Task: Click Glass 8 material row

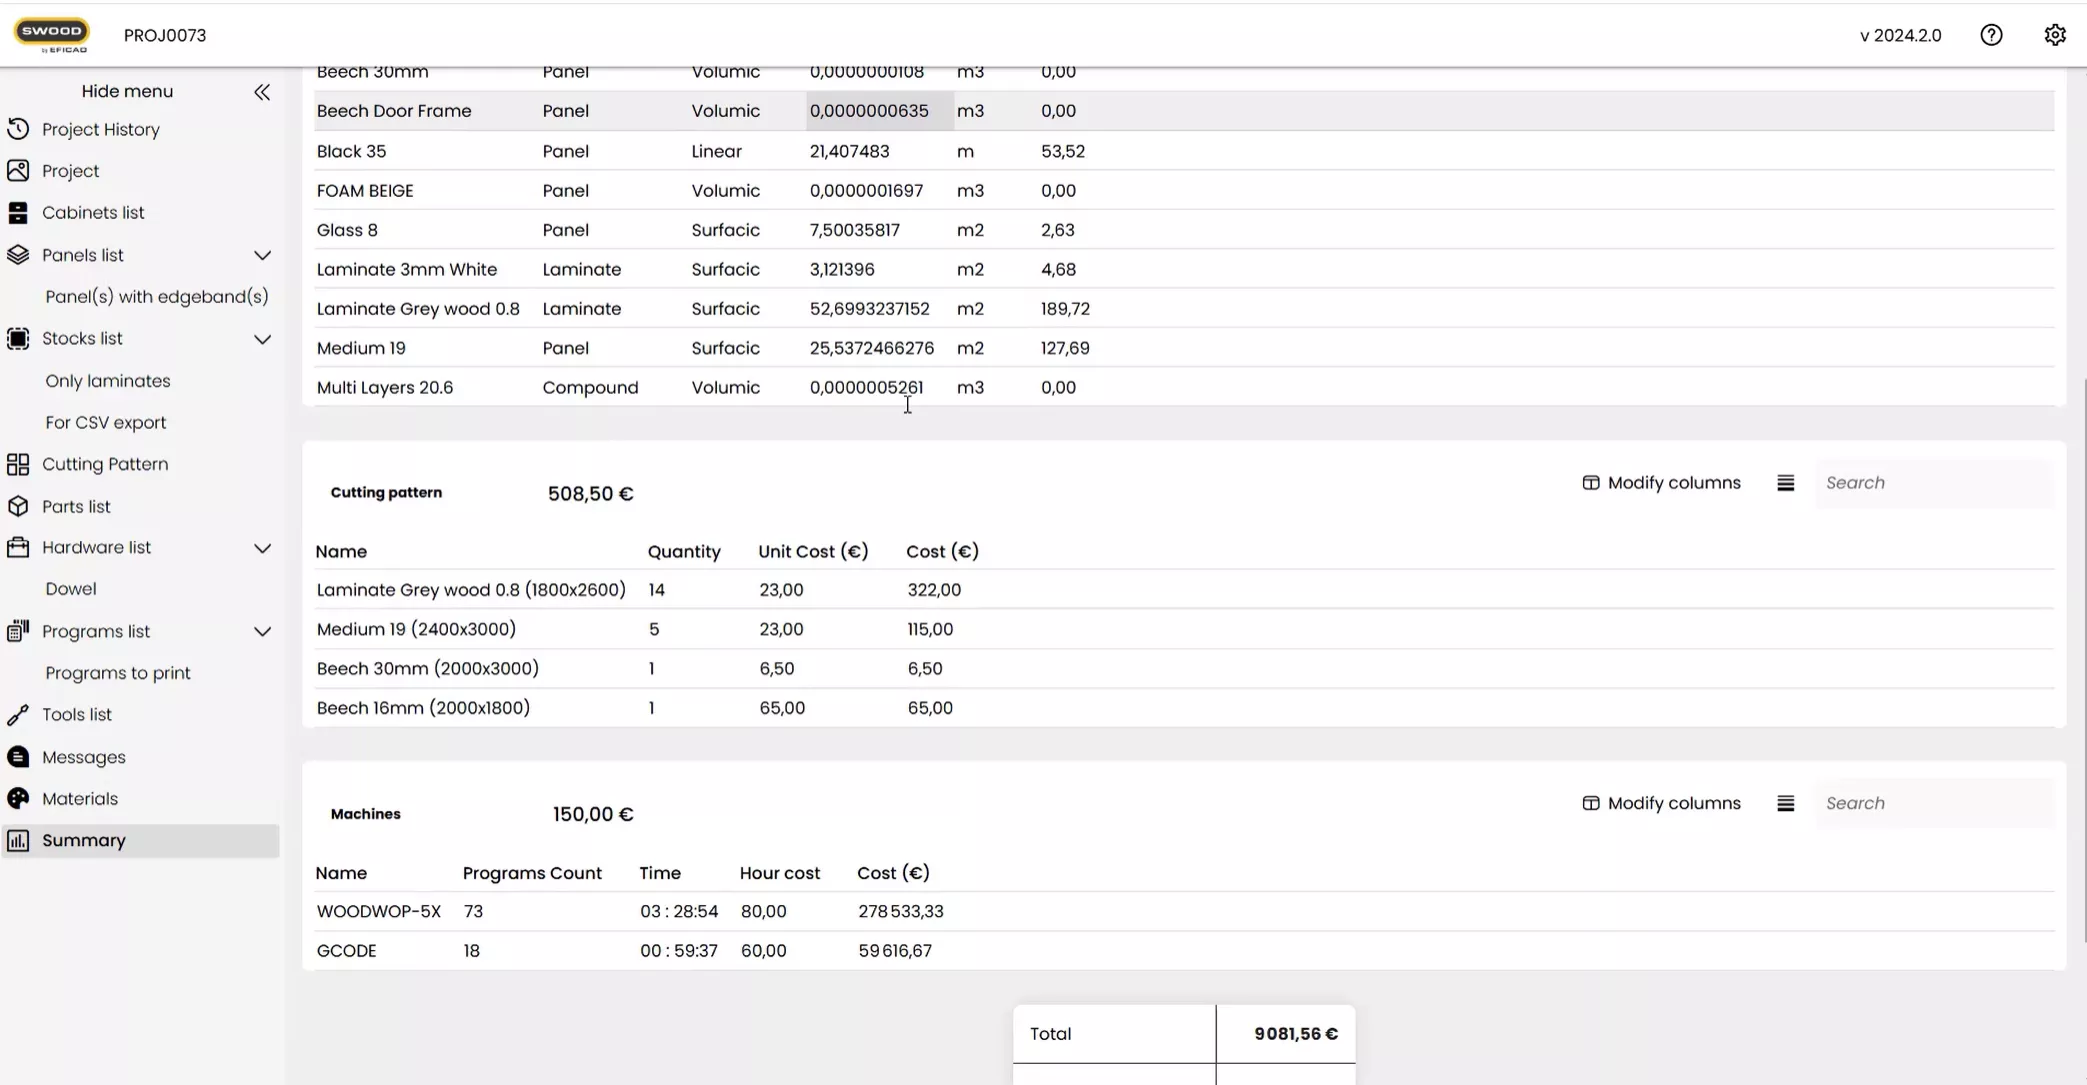Action: (1184, 230)
